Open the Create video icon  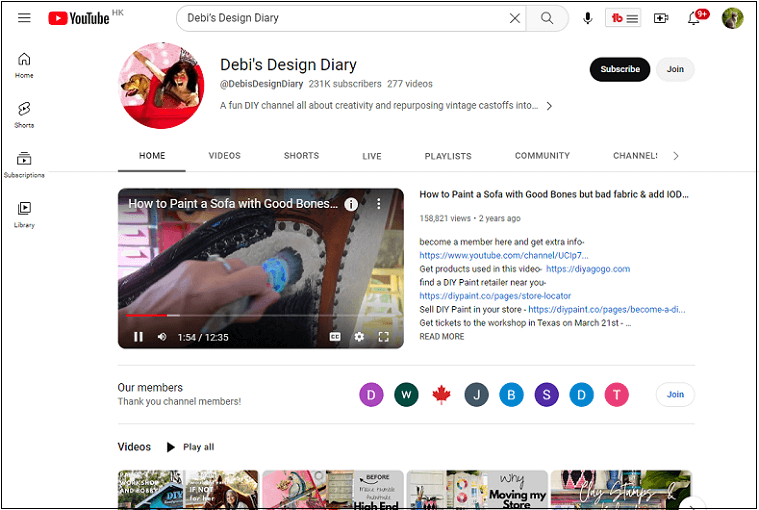pyautogui.click(x=661, y=18)
